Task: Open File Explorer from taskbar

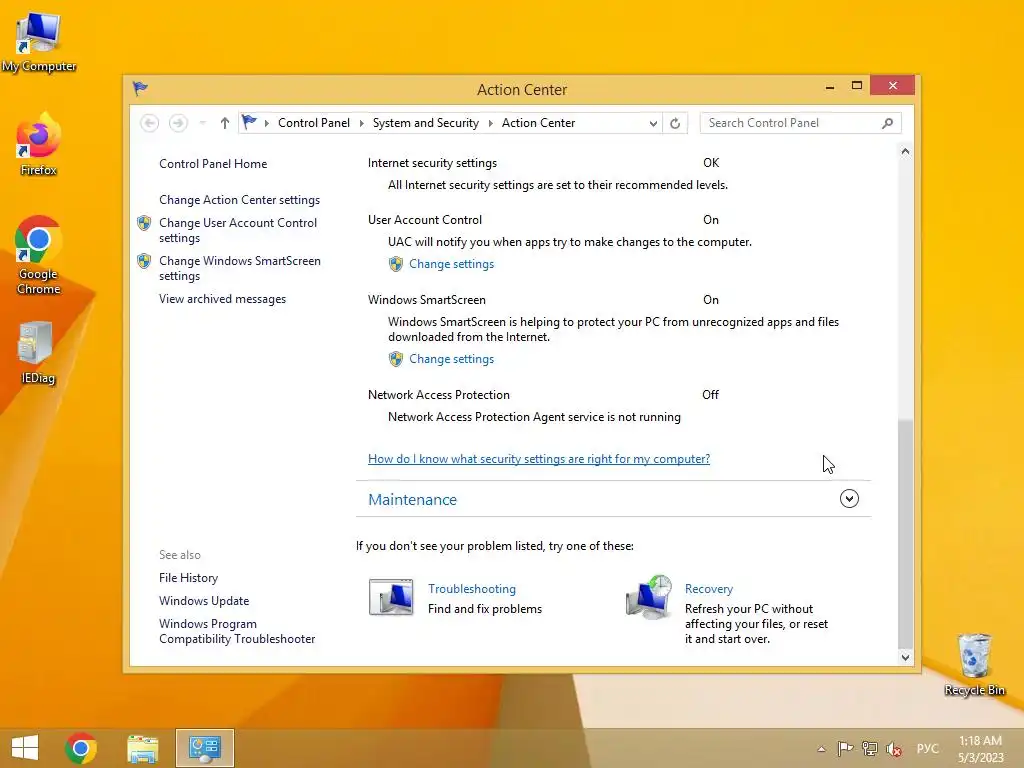Action: (142, 748)
